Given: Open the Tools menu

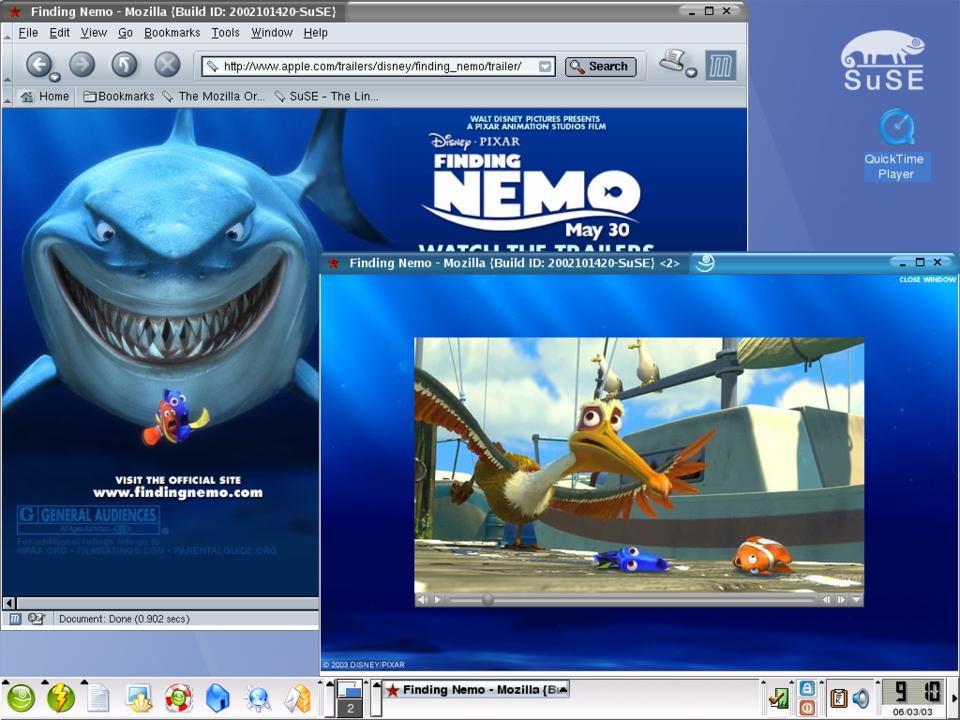Looking at the screenshot, I should pyautogui.click(x=225, y=33).
